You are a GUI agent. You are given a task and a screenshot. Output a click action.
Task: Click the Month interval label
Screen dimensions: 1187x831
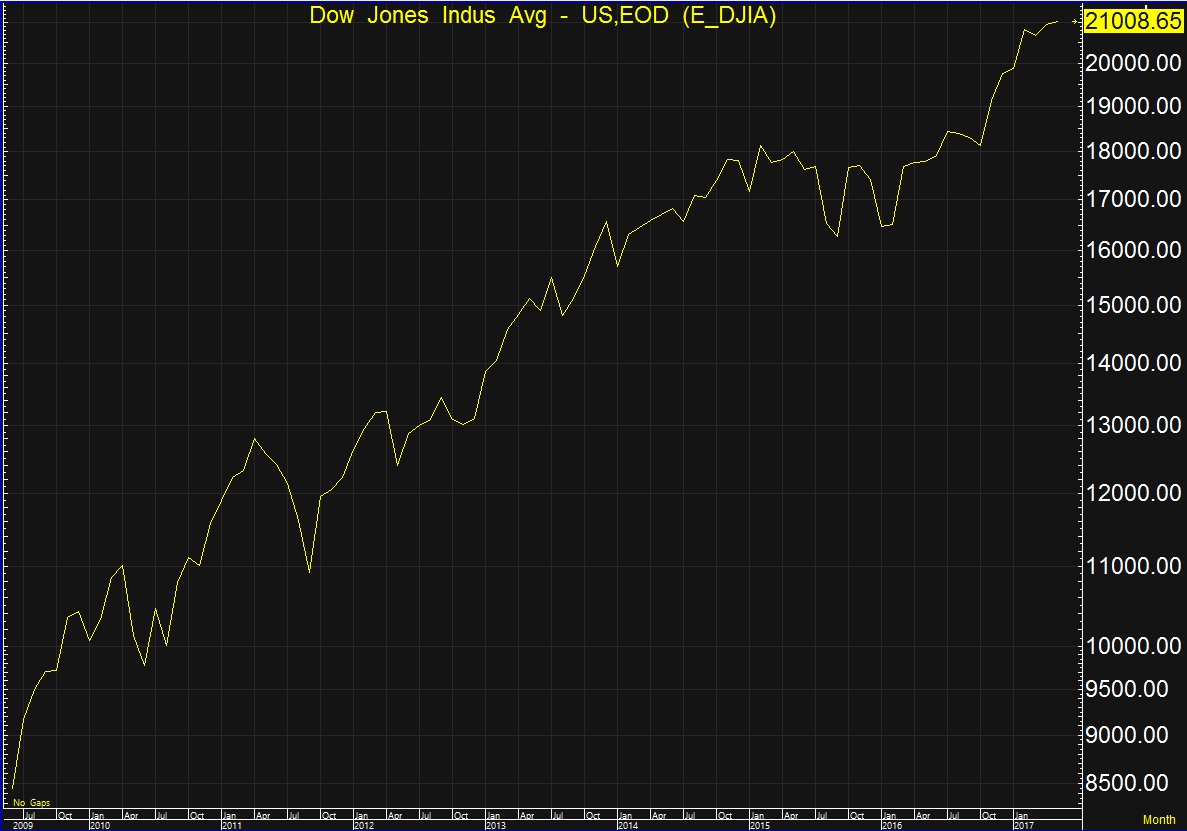[1159, 820]
